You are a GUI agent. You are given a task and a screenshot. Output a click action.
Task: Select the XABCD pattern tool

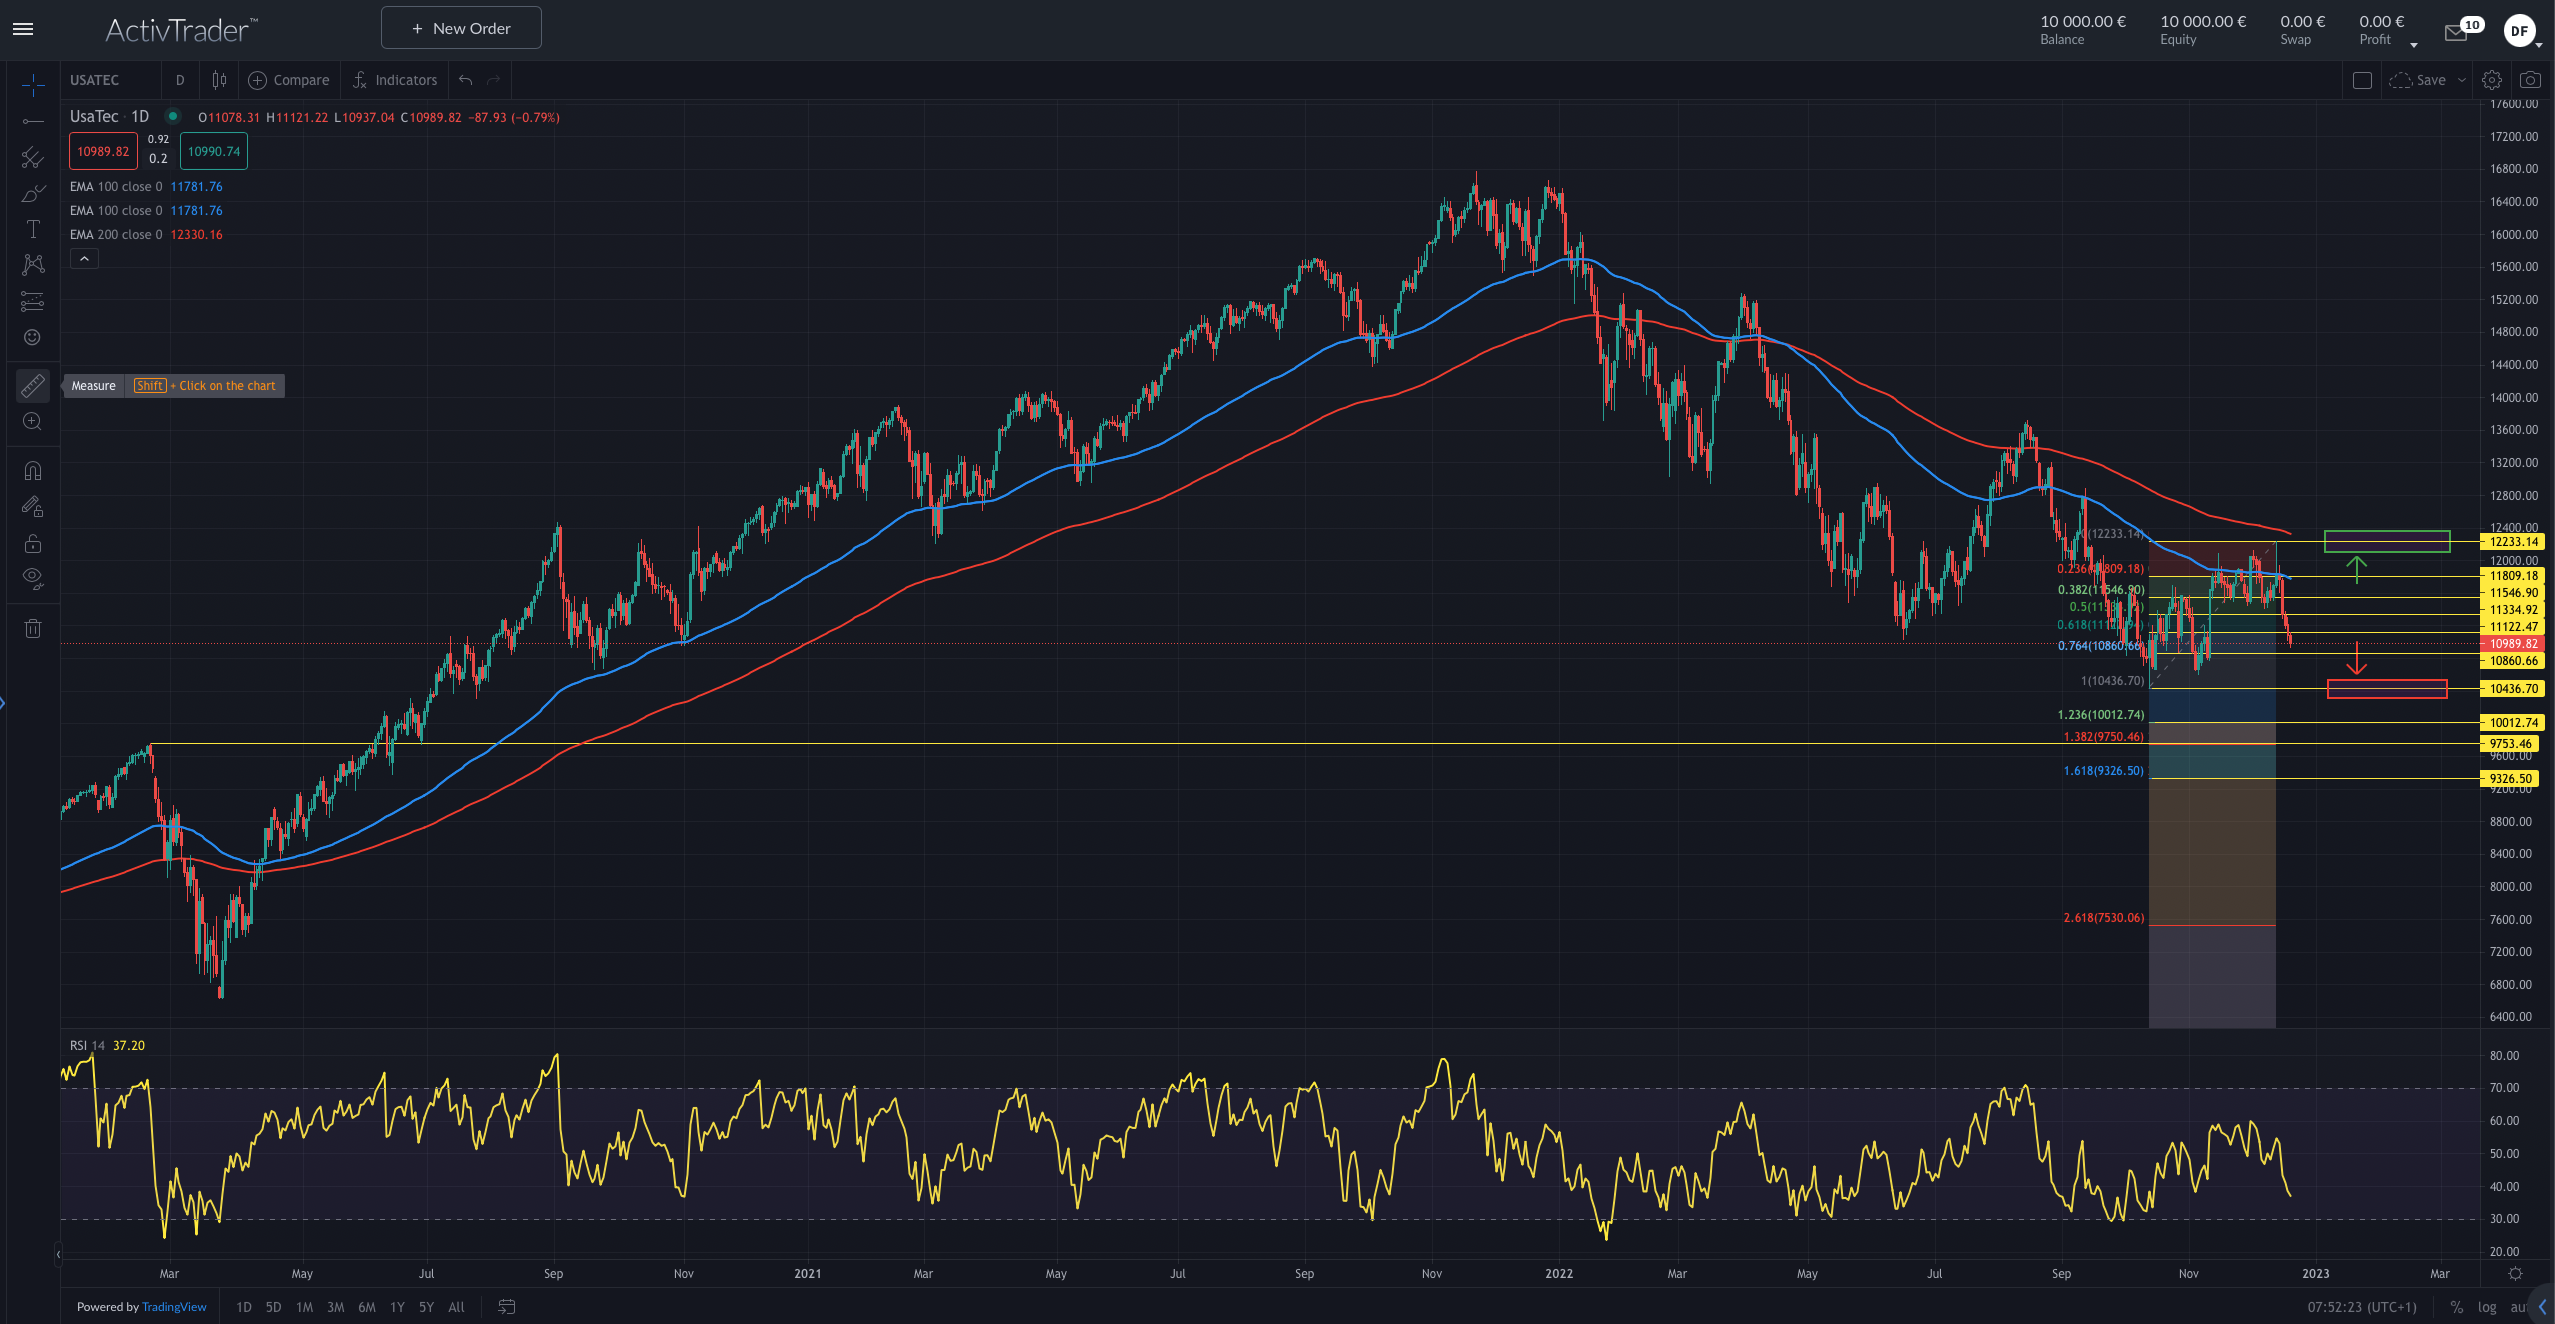pos(33,265)
